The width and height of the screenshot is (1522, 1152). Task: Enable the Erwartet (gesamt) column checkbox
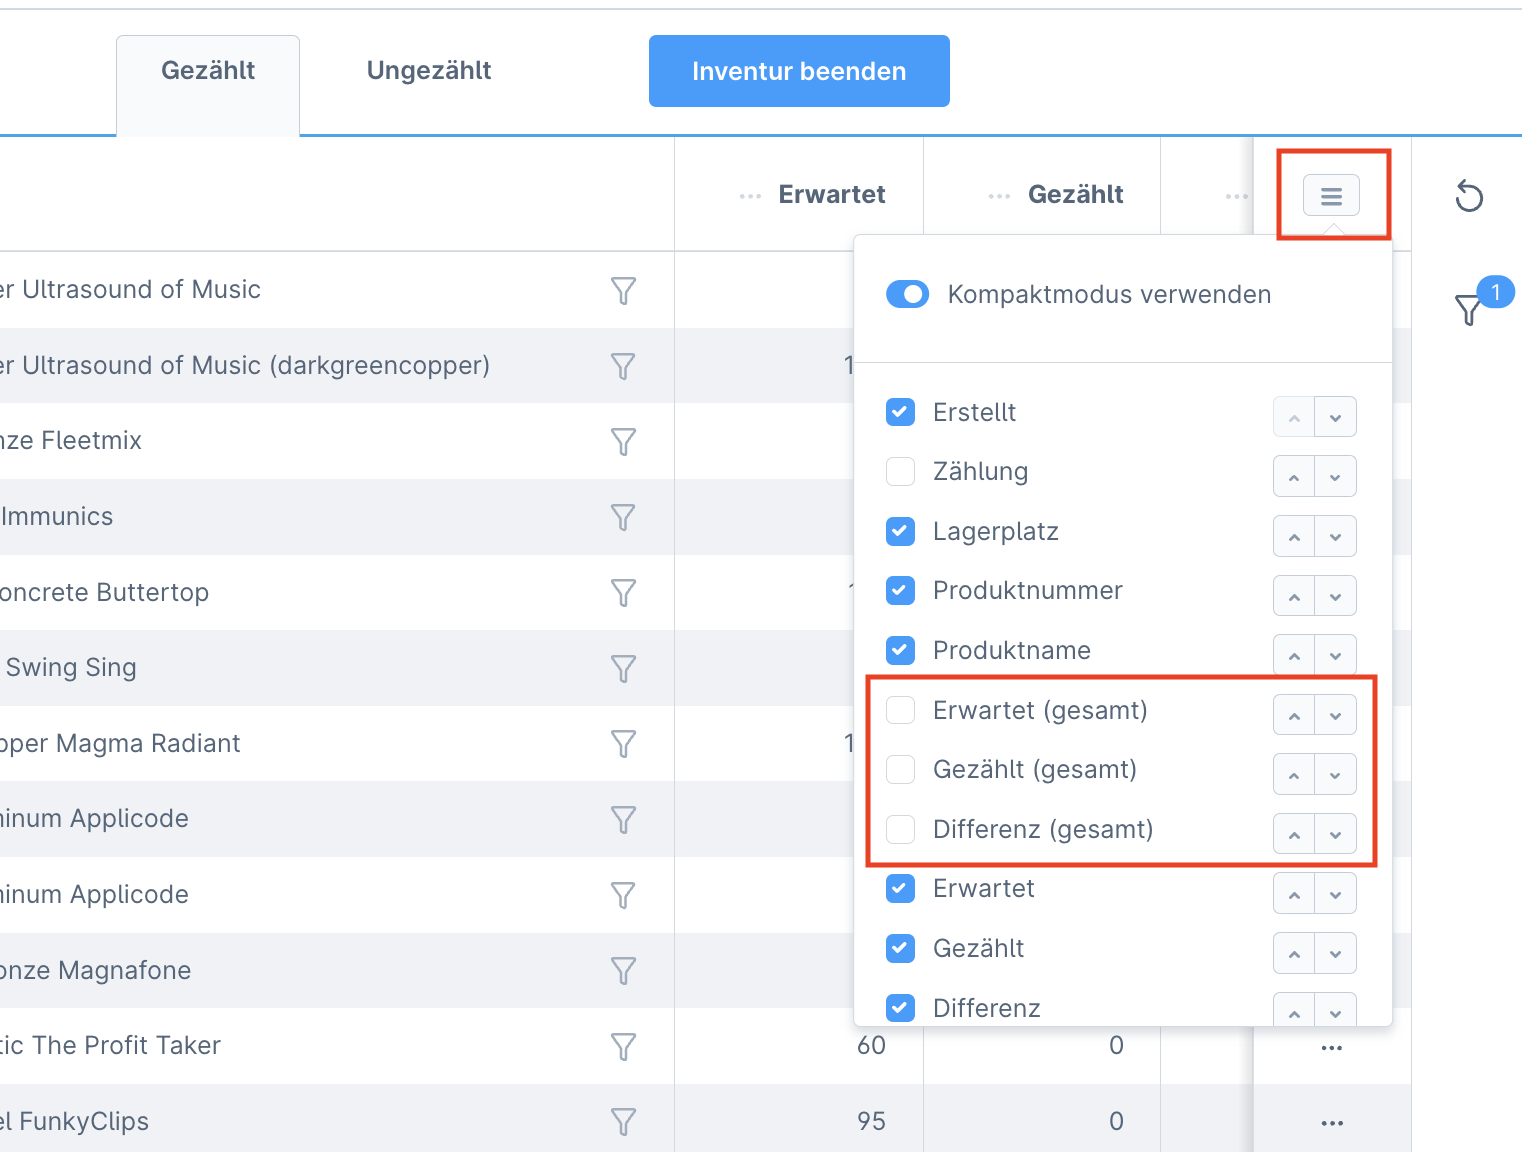point(901,710)
